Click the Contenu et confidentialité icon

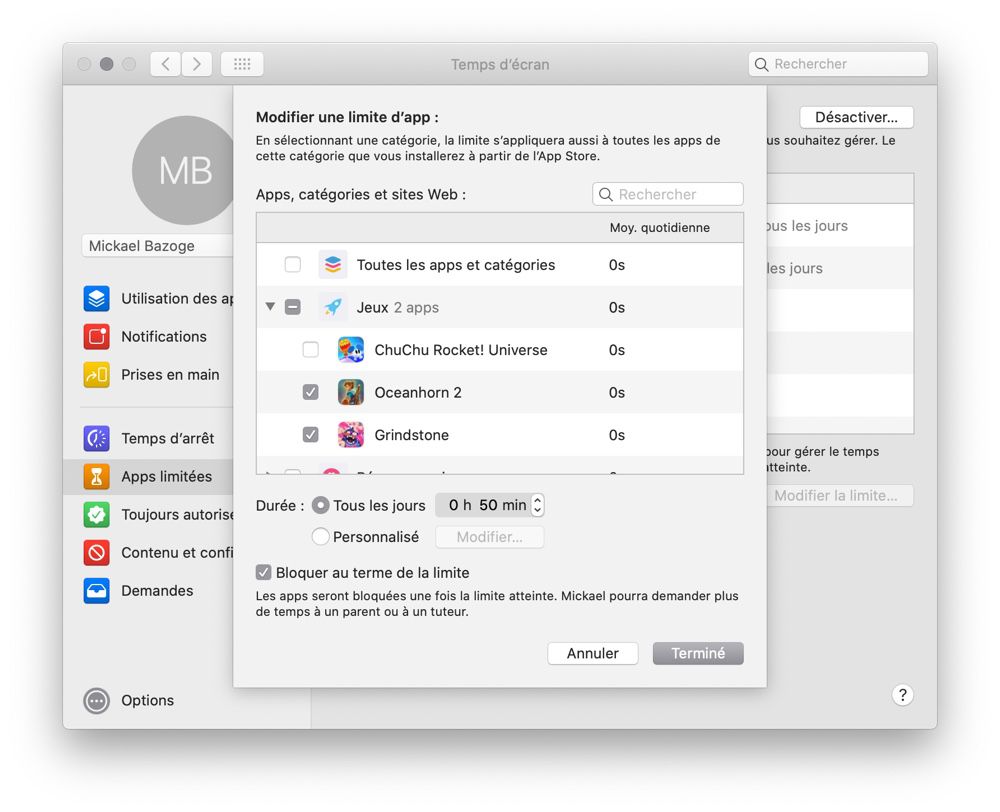pyautogui.click(x=96, y=552)
